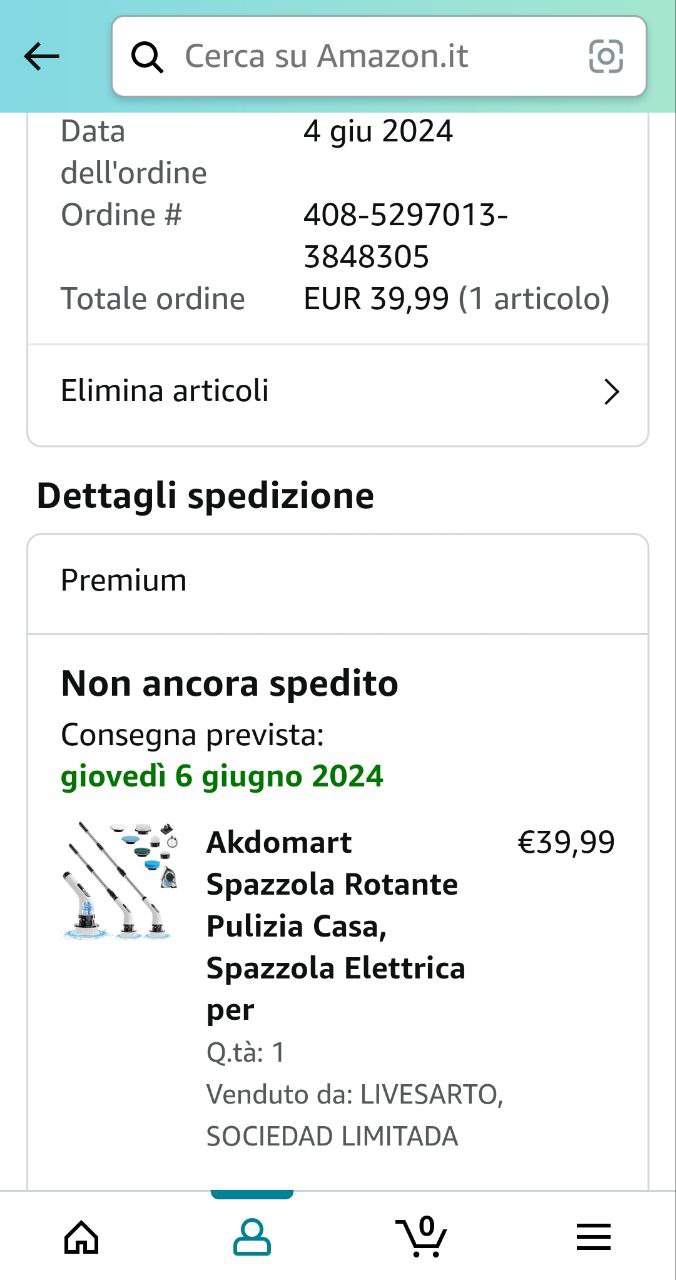Image resolution: width=676 pixels, height=1280 pixels.
Task: Tap the delivery date giovedì 6 giugno 2024
Action: 222,776
